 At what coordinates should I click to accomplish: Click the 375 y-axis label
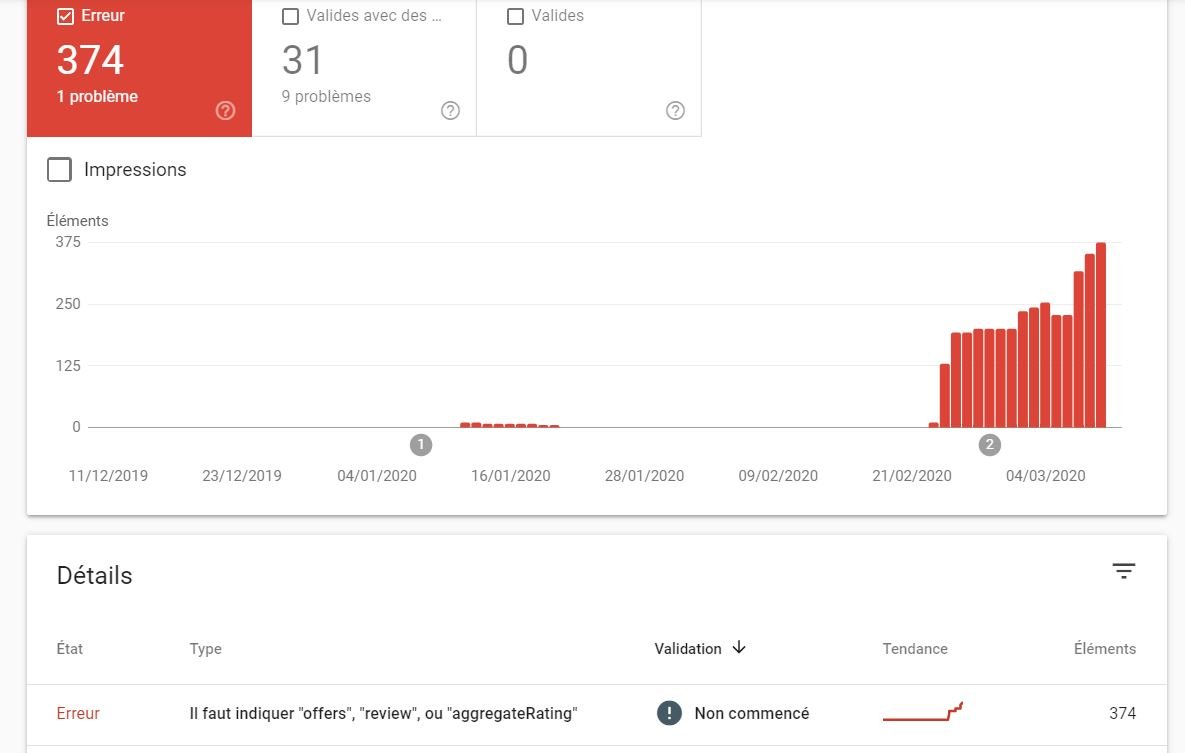(68, 242)
